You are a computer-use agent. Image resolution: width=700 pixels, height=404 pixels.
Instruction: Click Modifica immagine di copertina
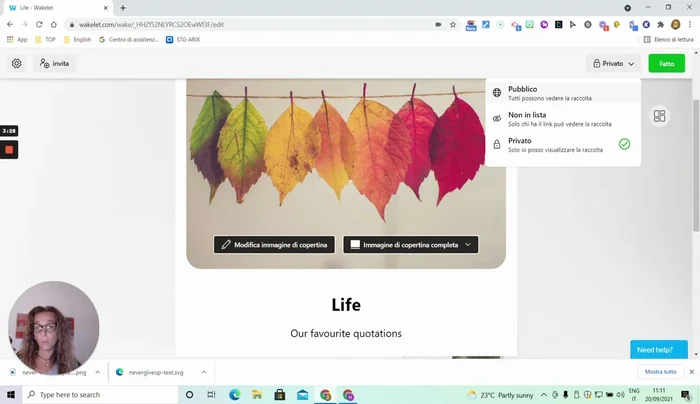click(274, 245)
